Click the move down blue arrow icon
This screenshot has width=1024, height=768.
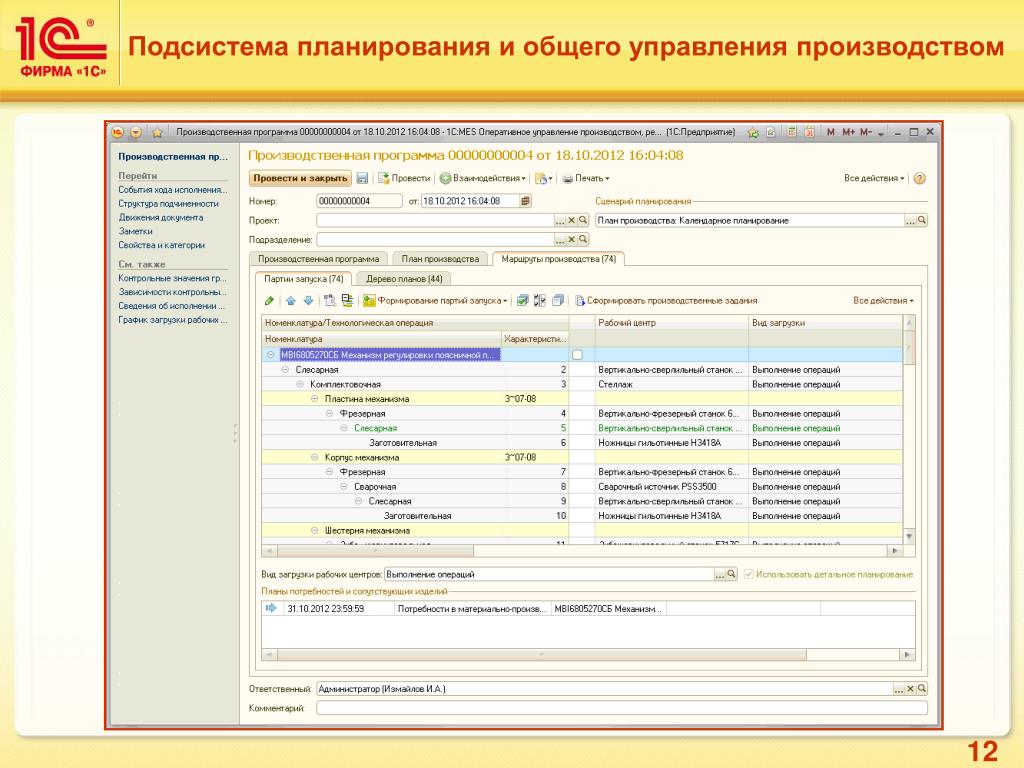click(308, 300)
